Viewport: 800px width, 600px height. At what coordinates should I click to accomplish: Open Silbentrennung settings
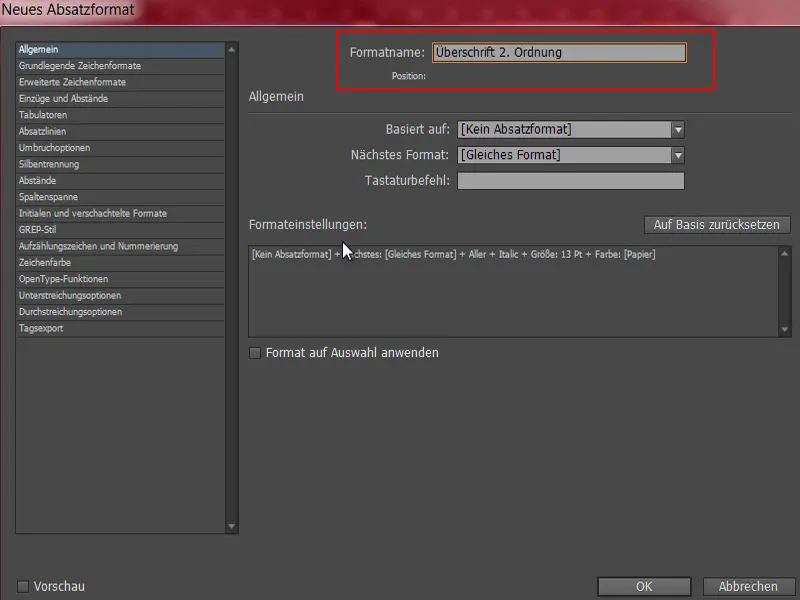pyautogui.click(x=120, y=164)
